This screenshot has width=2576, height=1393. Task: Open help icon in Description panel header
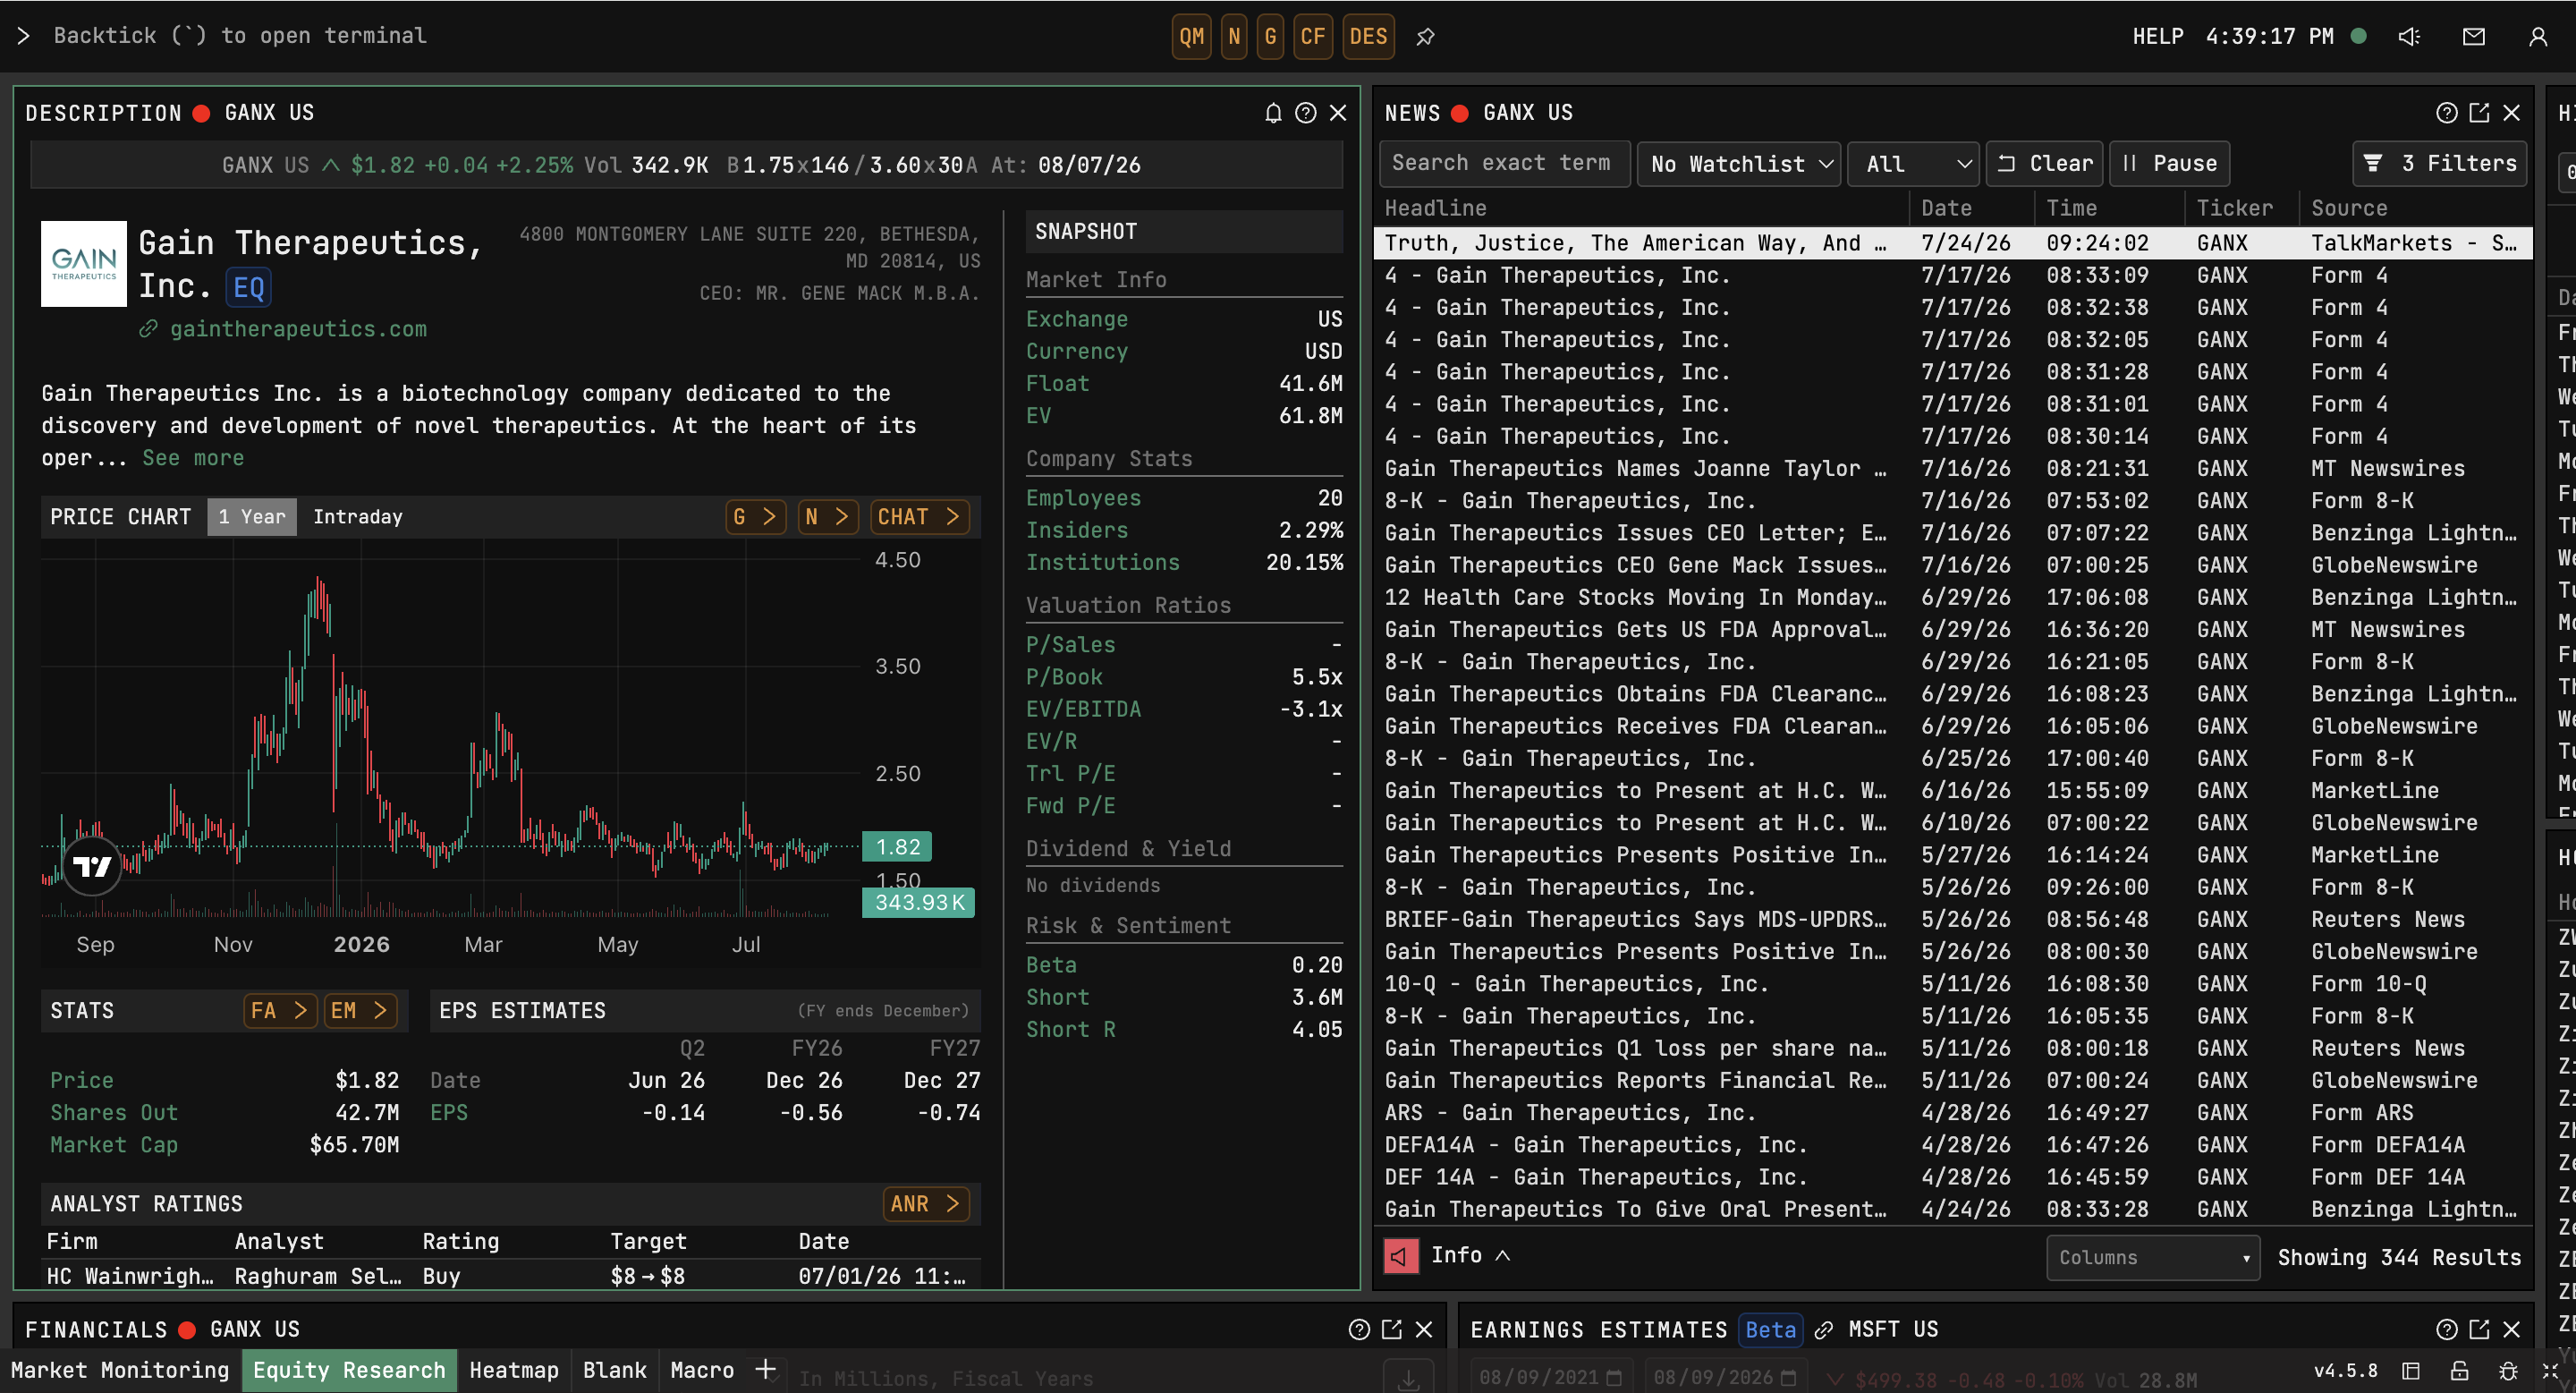1305,113
